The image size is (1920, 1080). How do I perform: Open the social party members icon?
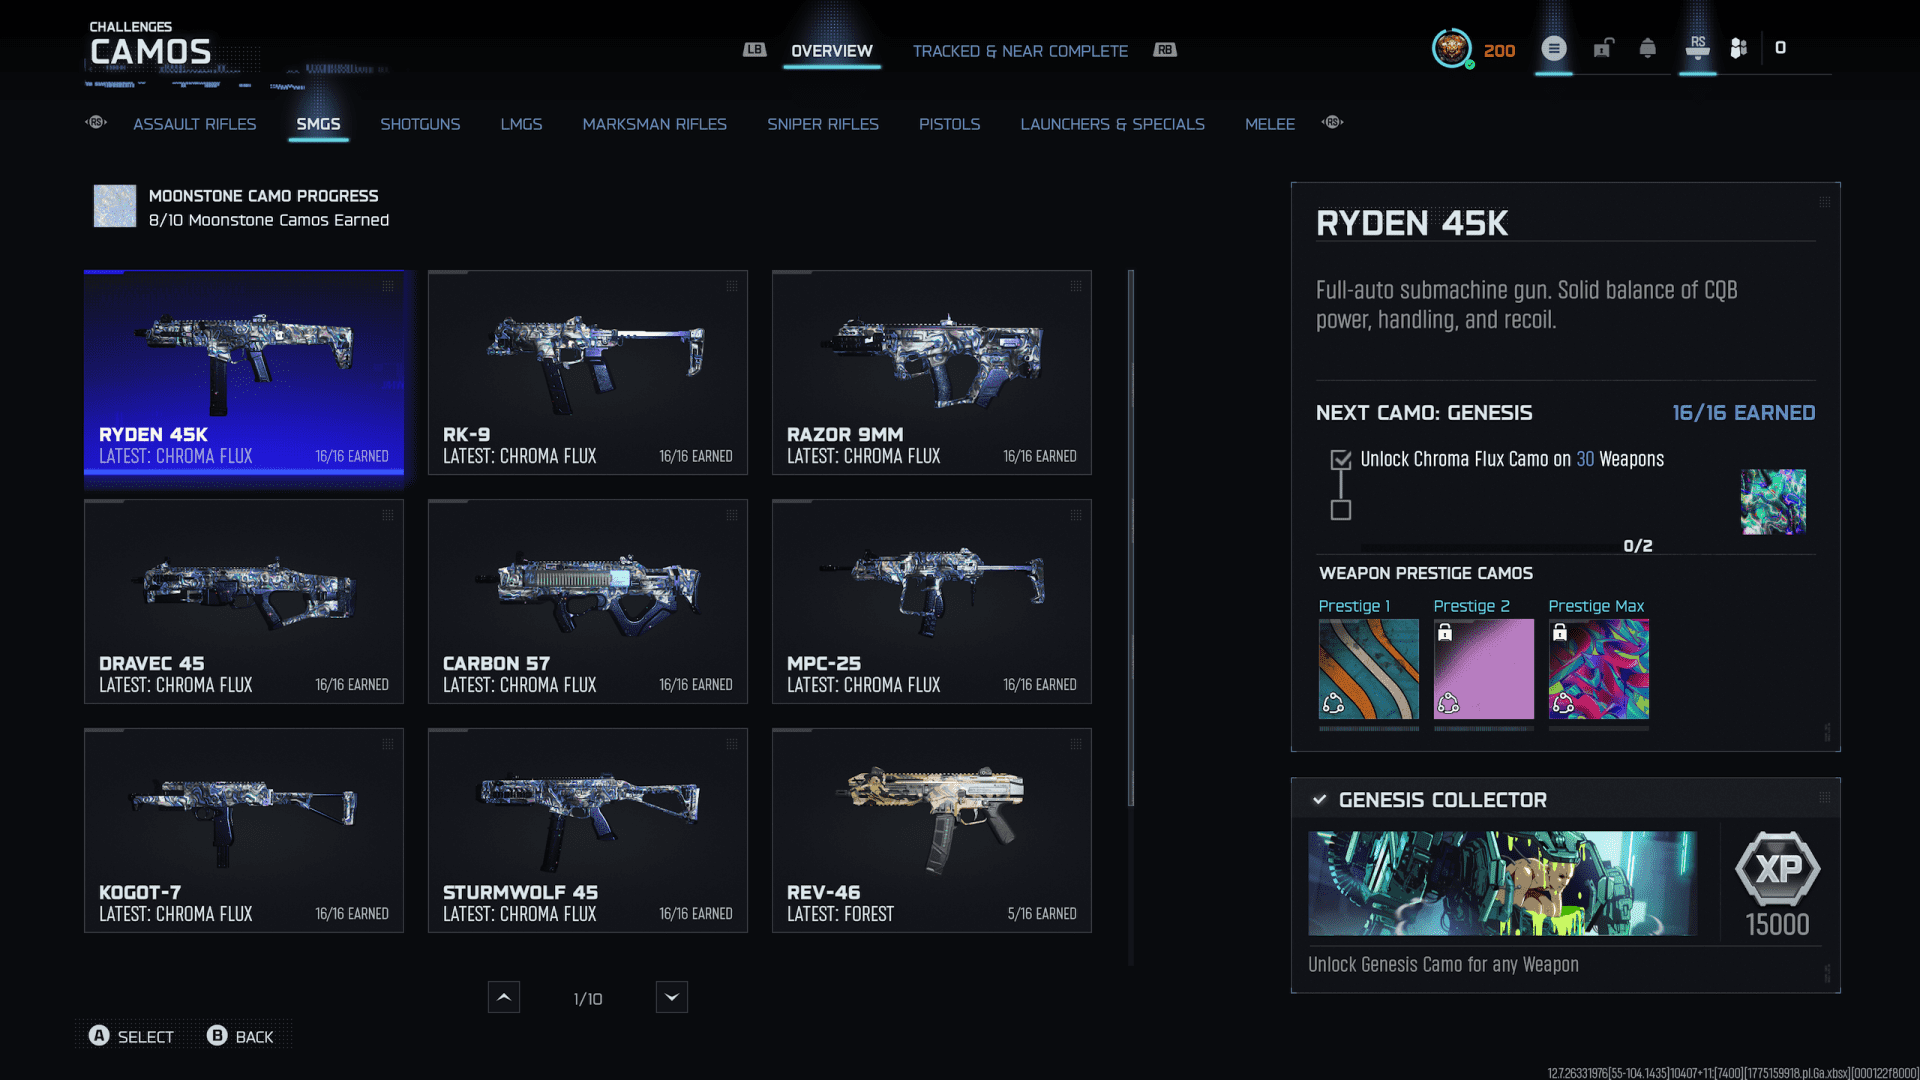click(x=1739, y=48)
